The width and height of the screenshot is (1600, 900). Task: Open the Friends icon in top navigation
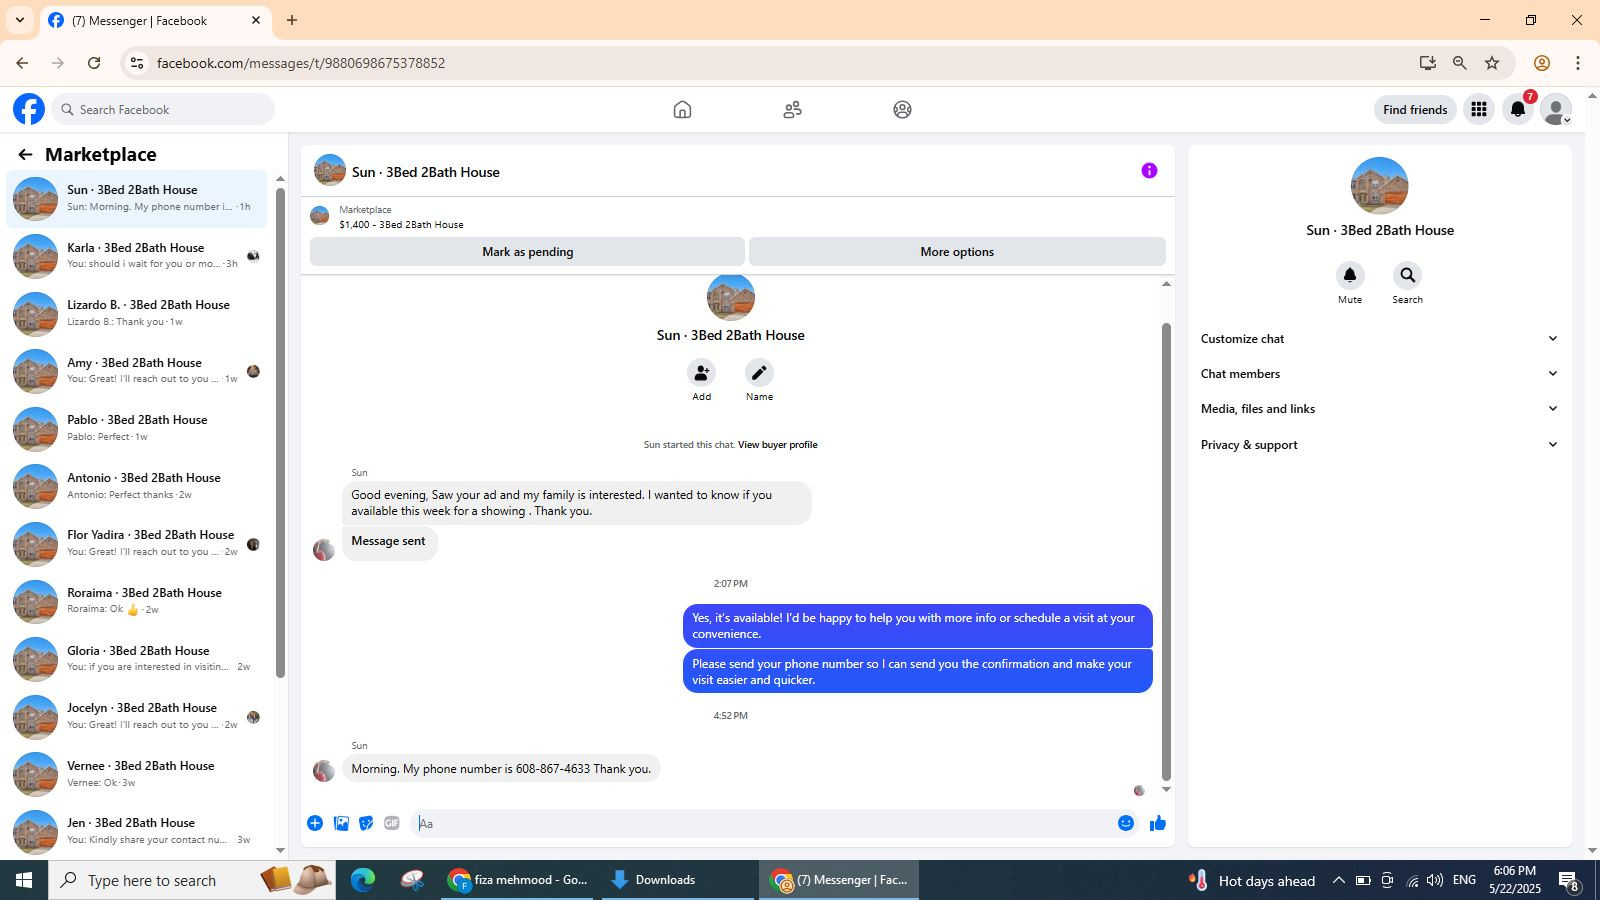point(792,110)
